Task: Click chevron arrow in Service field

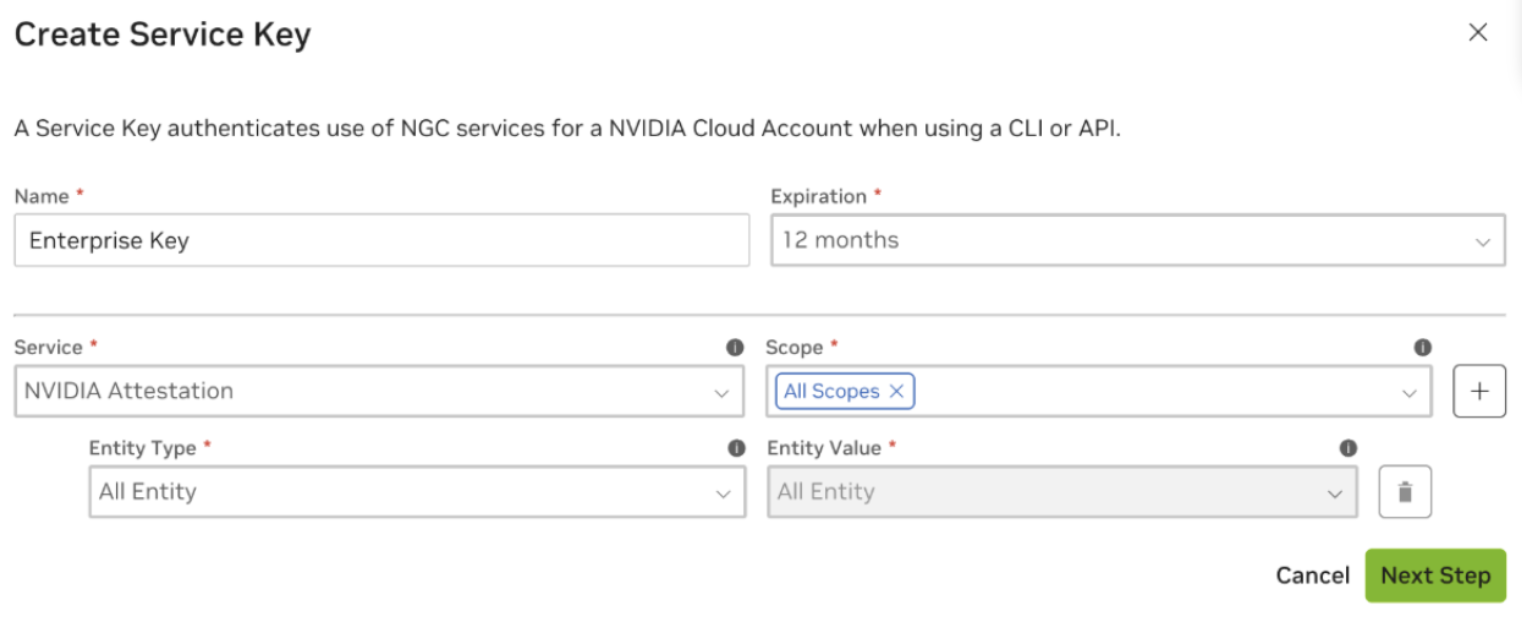Action: tap(721, 393)
